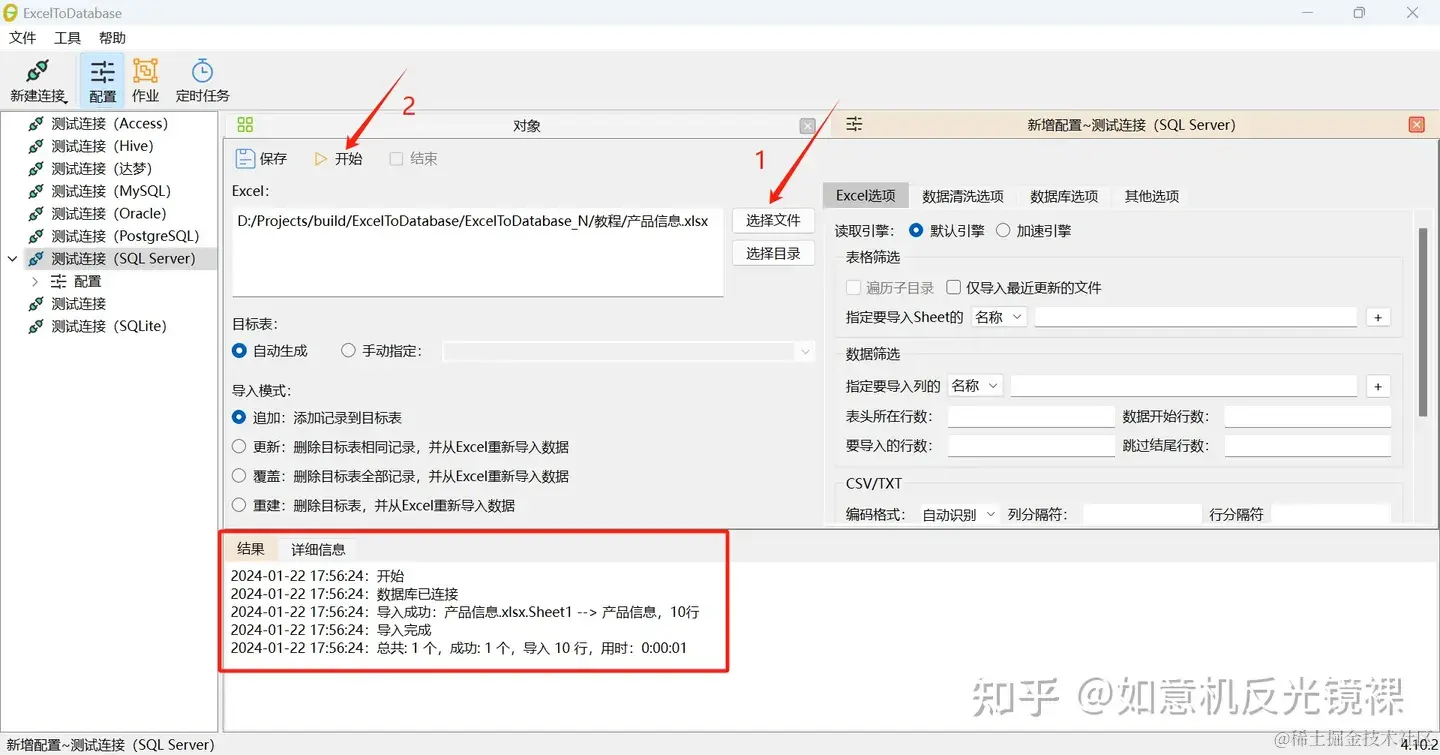This screenshot has height=755, width=1440.
Task: Click connection icon beside 测试连接 (Oracle)
Action: pyautogui.click(x=36, y=214)
